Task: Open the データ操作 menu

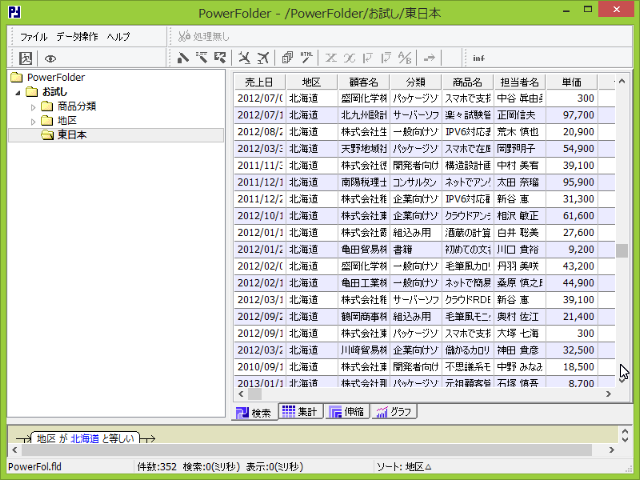Action: click(77, 37)
